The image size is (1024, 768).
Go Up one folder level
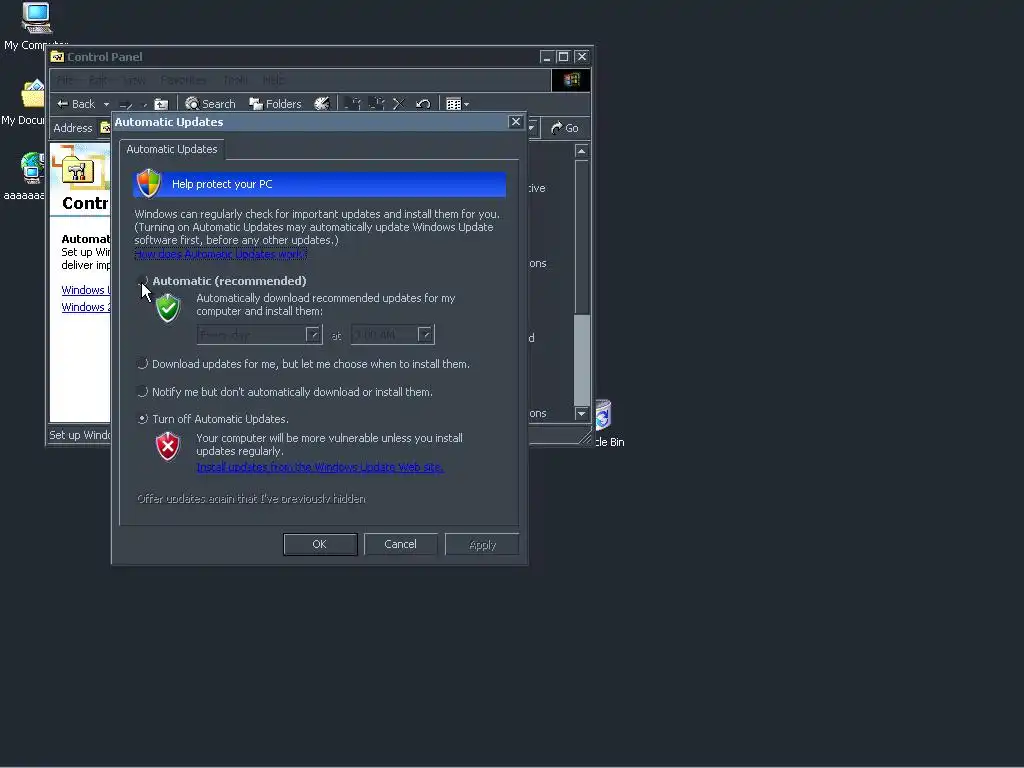tap(161, 104)
